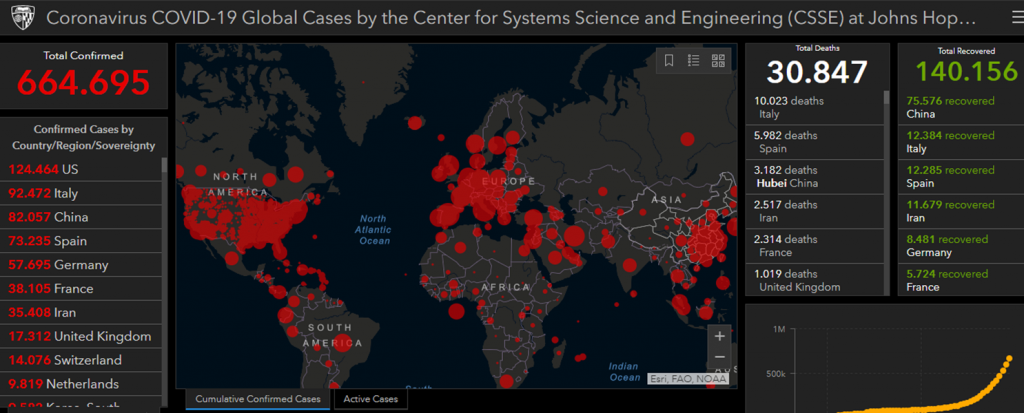Screen dimensions: 1024x413
Task: Open the hamburger menu in header
Action: (1002, 19)
